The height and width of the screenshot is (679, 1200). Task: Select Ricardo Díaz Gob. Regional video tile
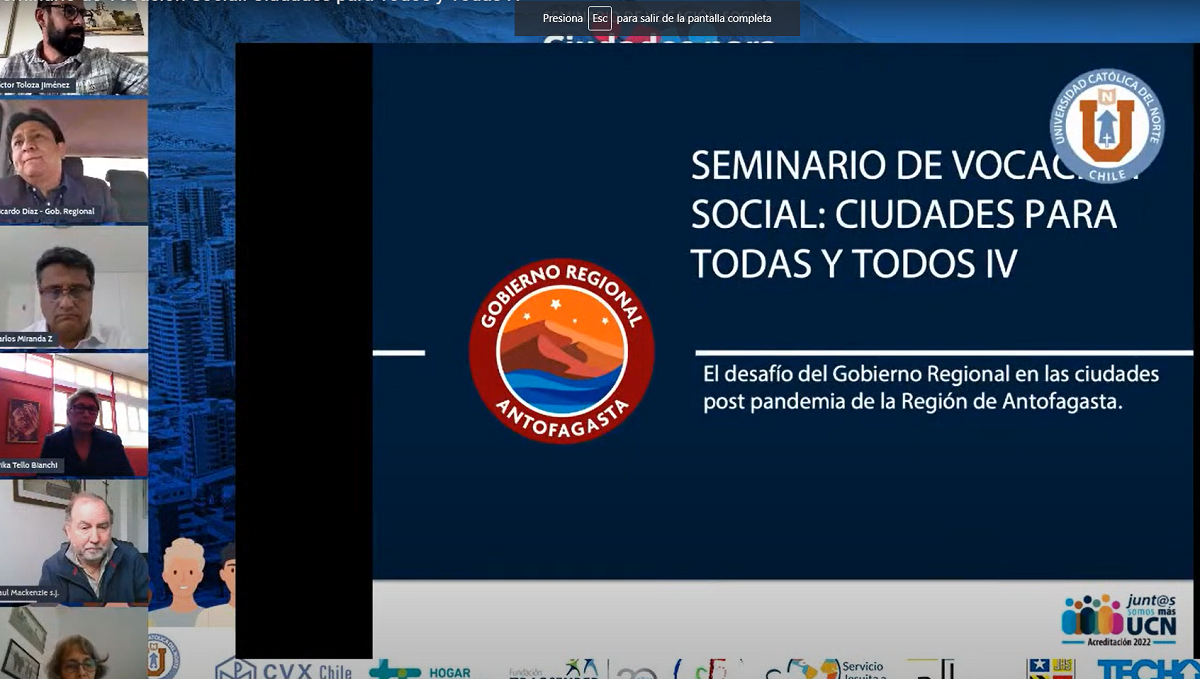(x=74, y=161)
